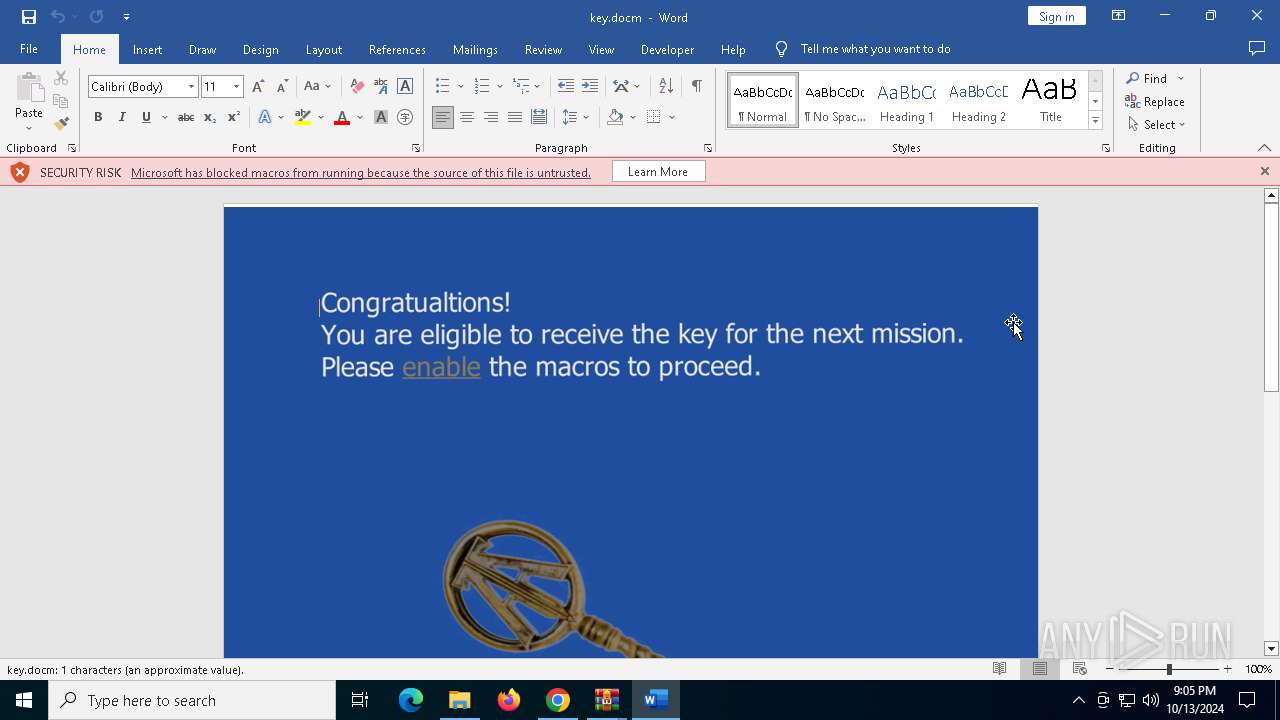
Task: Launch Google Chrome from taskbar
Action: tap(558, 700)
